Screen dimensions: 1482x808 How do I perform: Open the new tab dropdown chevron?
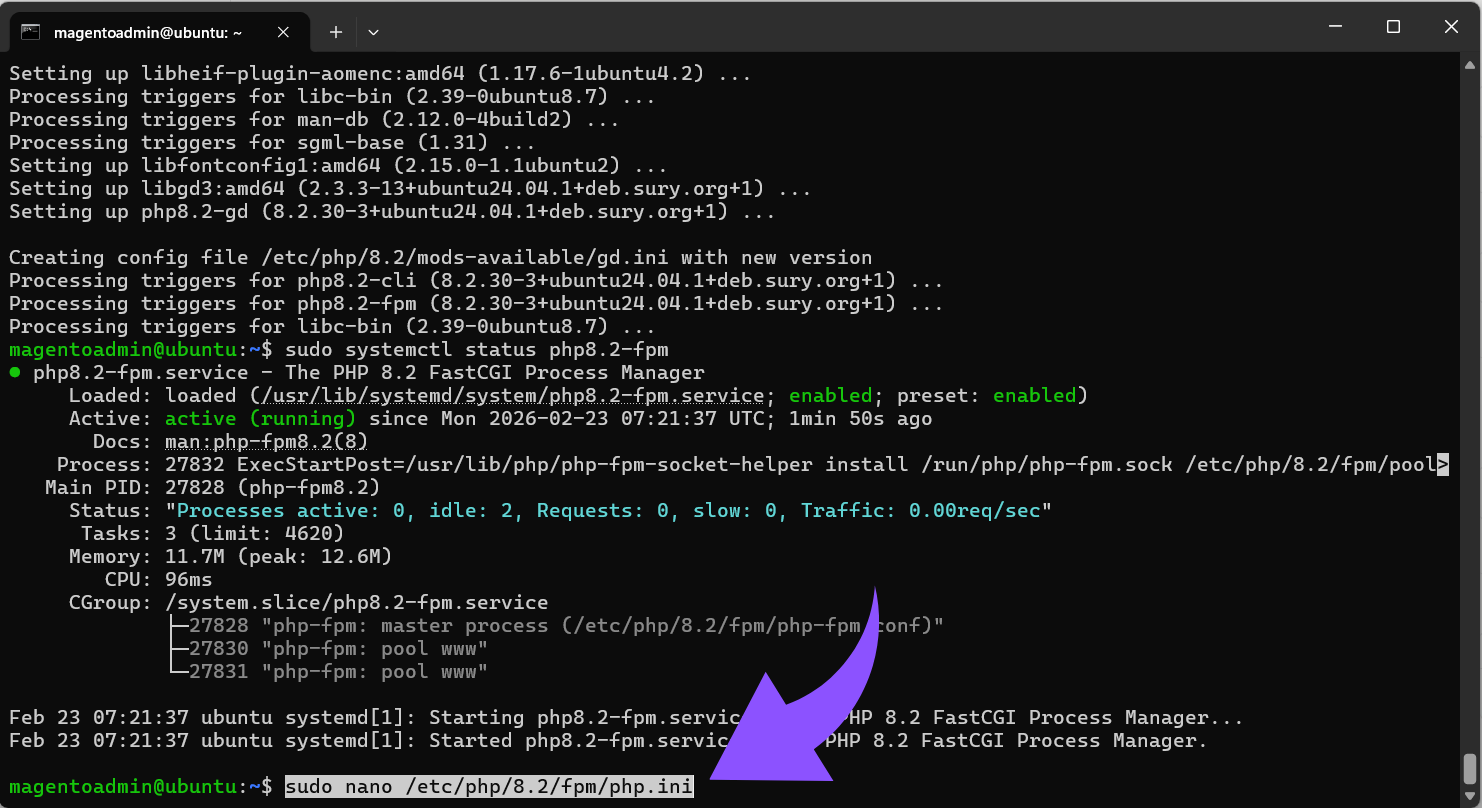pos(373,31)
